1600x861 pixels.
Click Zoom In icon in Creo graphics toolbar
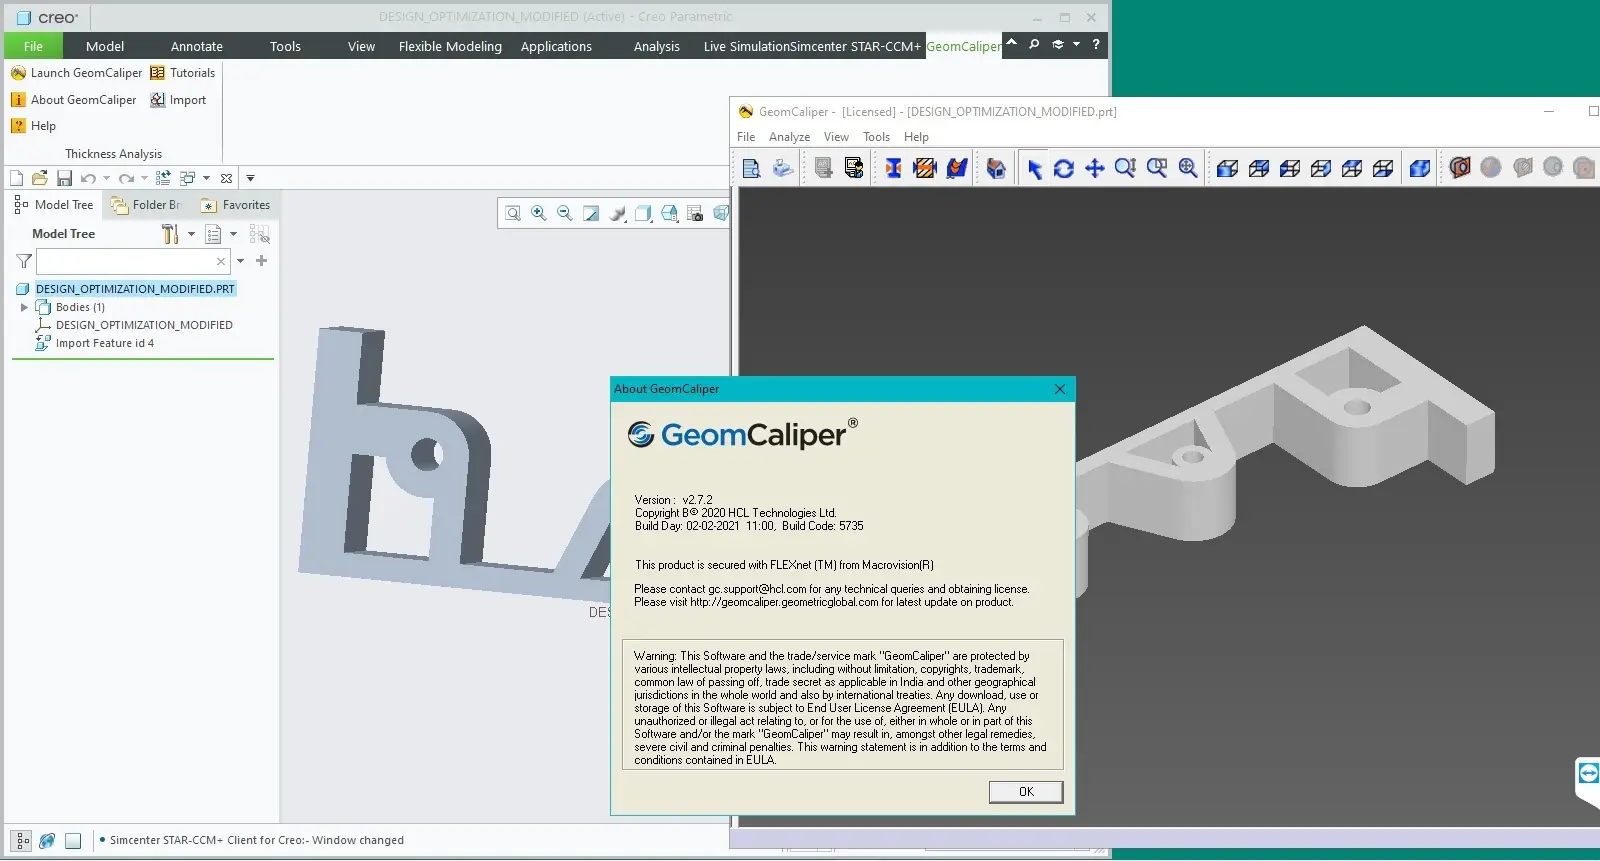click(x=539, y=213)
